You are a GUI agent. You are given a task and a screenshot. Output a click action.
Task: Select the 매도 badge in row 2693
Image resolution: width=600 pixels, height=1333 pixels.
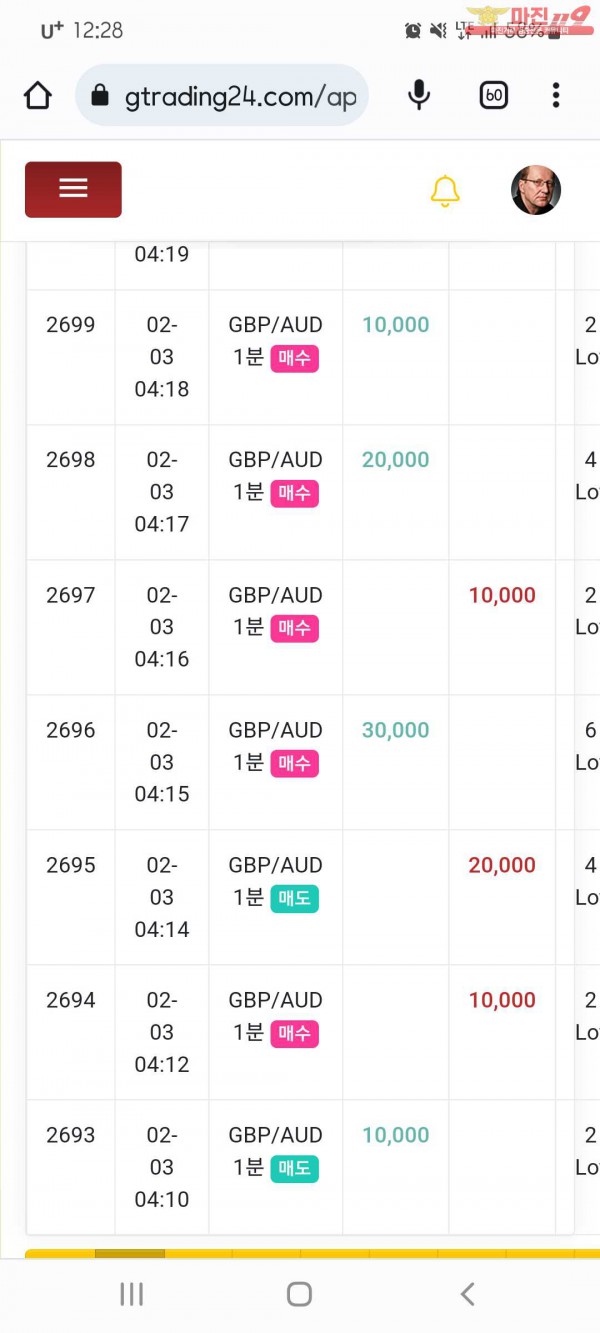click(x=294, y=1168)
